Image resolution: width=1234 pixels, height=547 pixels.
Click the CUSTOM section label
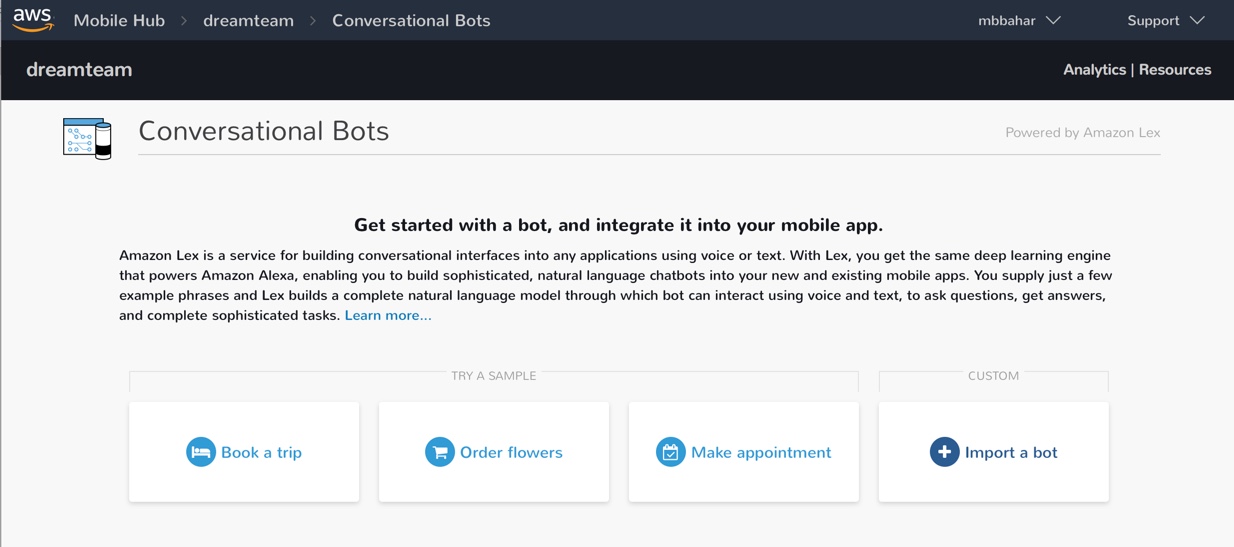coord(994,376)
